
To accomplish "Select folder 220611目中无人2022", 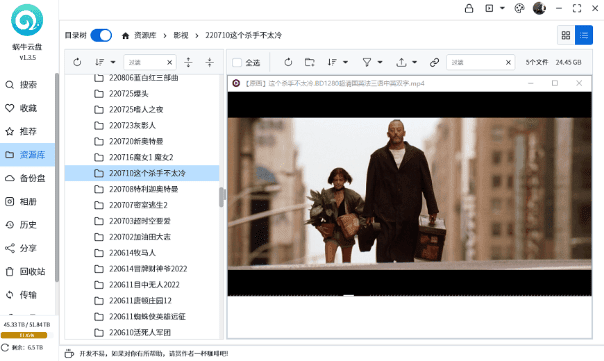I will [x=142, y=285].
